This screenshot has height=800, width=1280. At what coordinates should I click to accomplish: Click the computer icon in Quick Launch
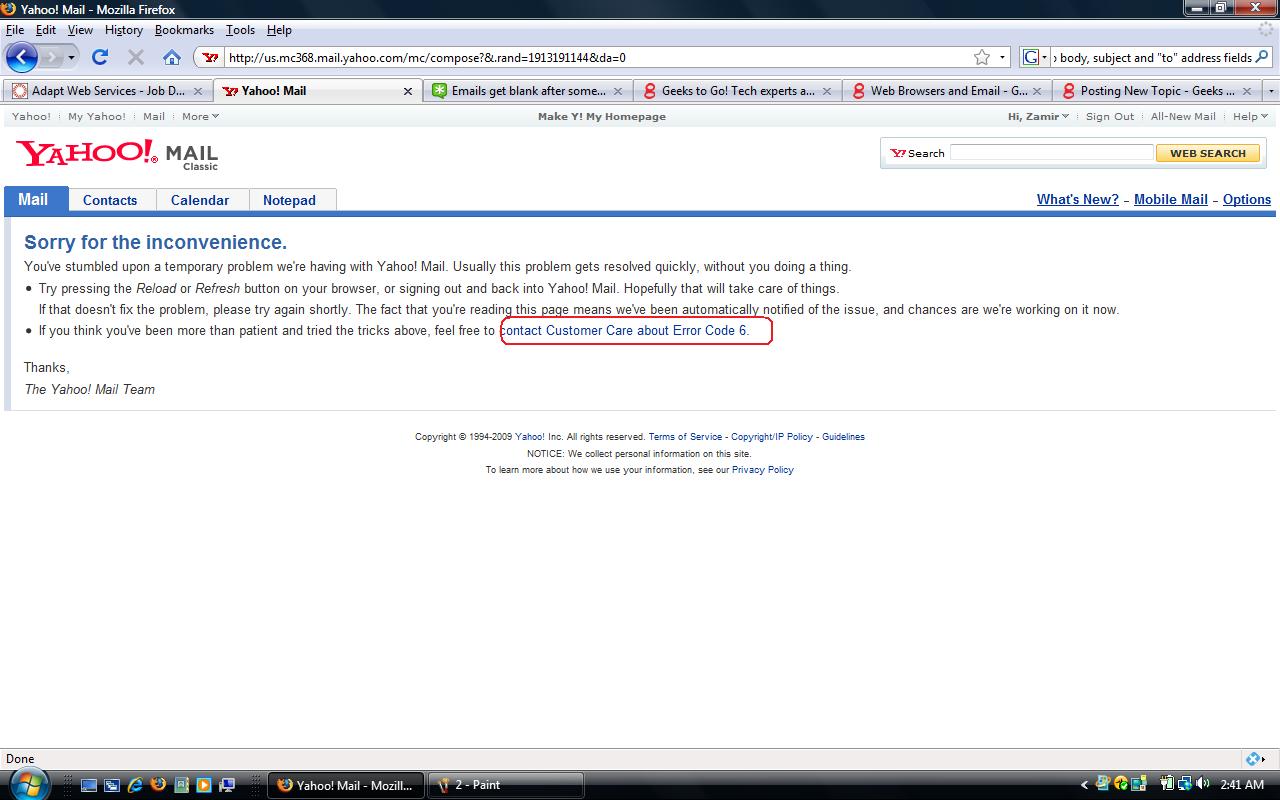(x=227, y=785)
